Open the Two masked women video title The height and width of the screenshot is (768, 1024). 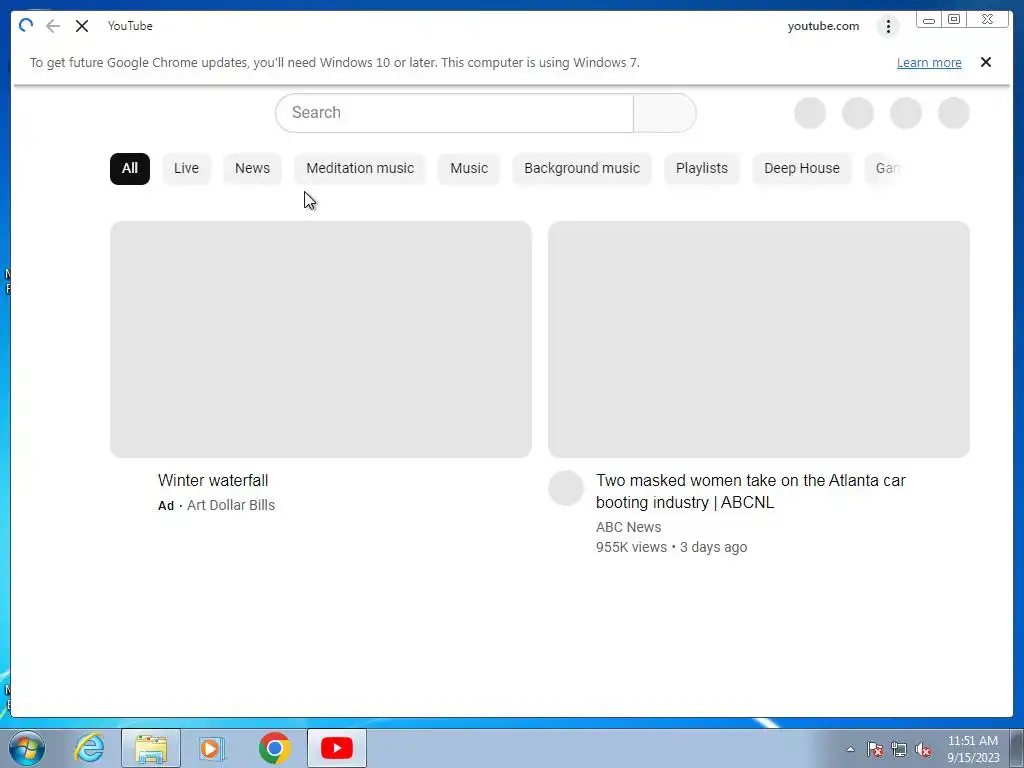(x=750, y=491)
